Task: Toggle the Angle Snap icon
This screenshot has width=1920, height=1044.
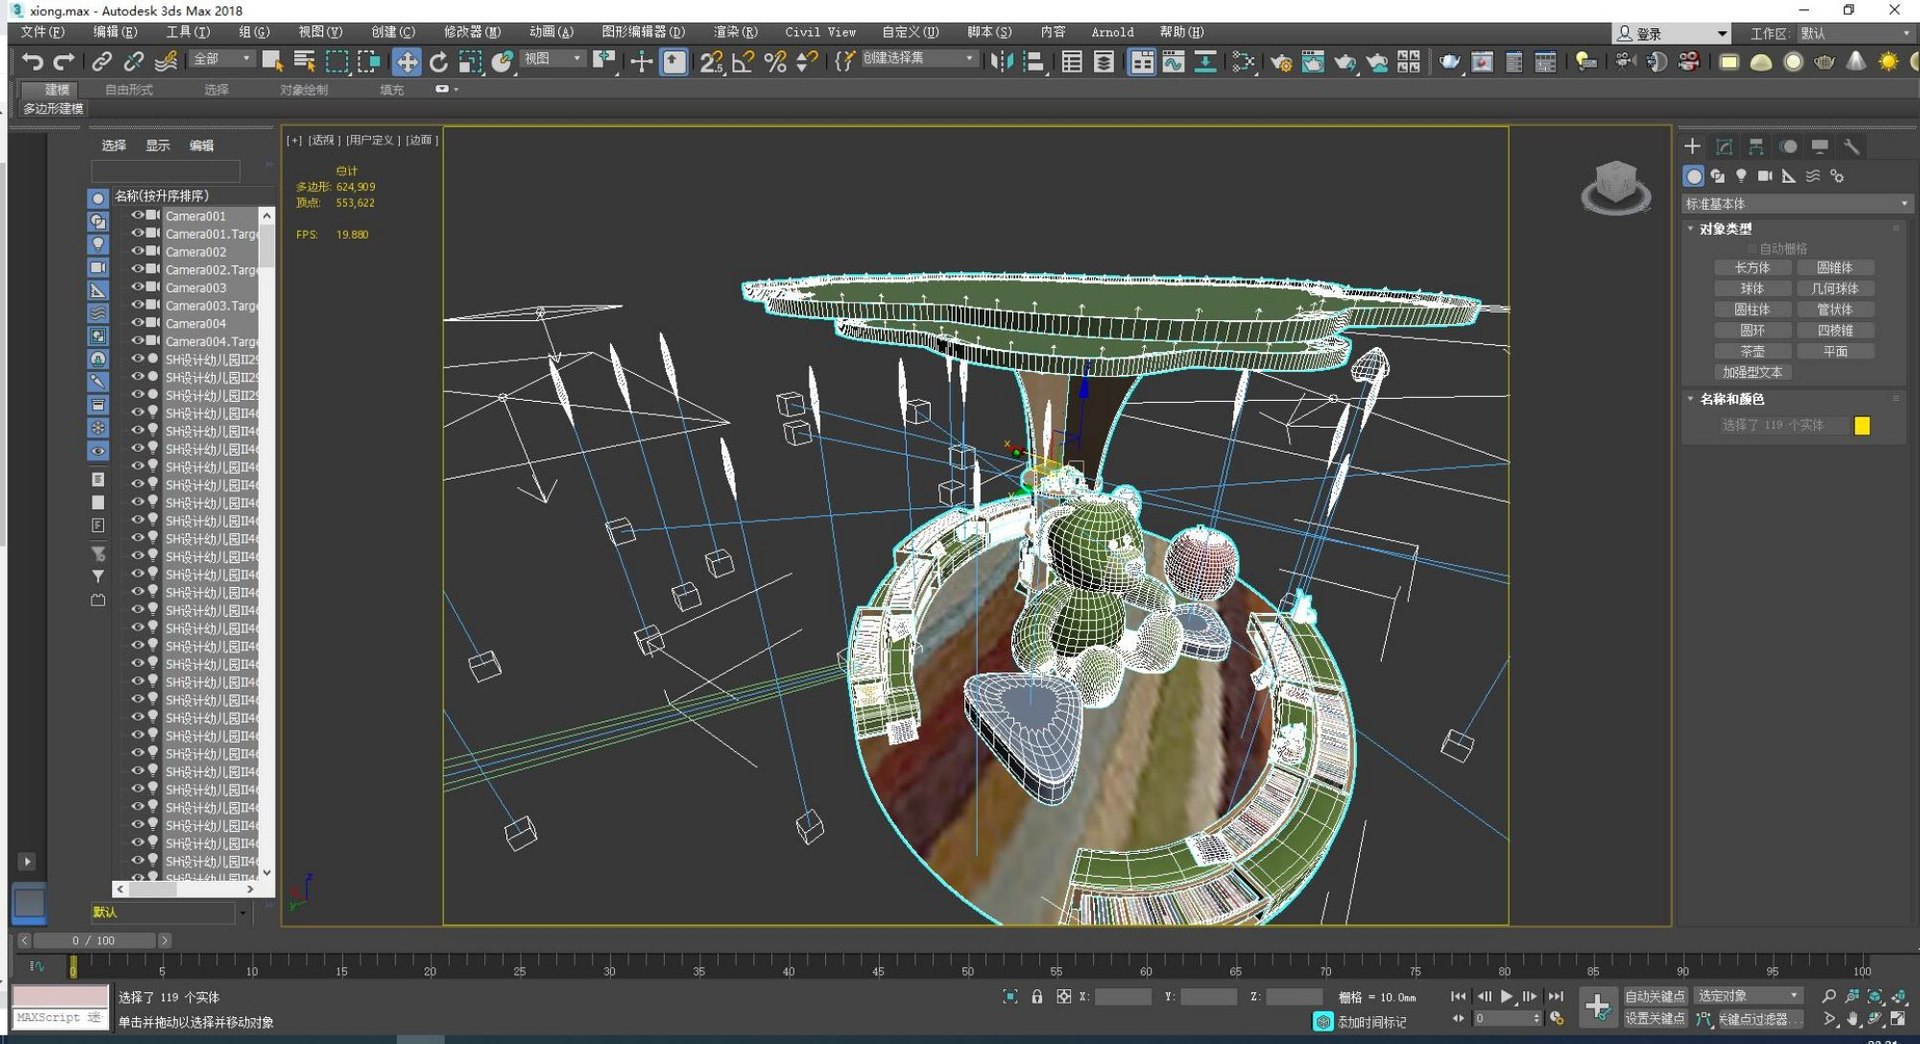Action: [x=743, y=62]
